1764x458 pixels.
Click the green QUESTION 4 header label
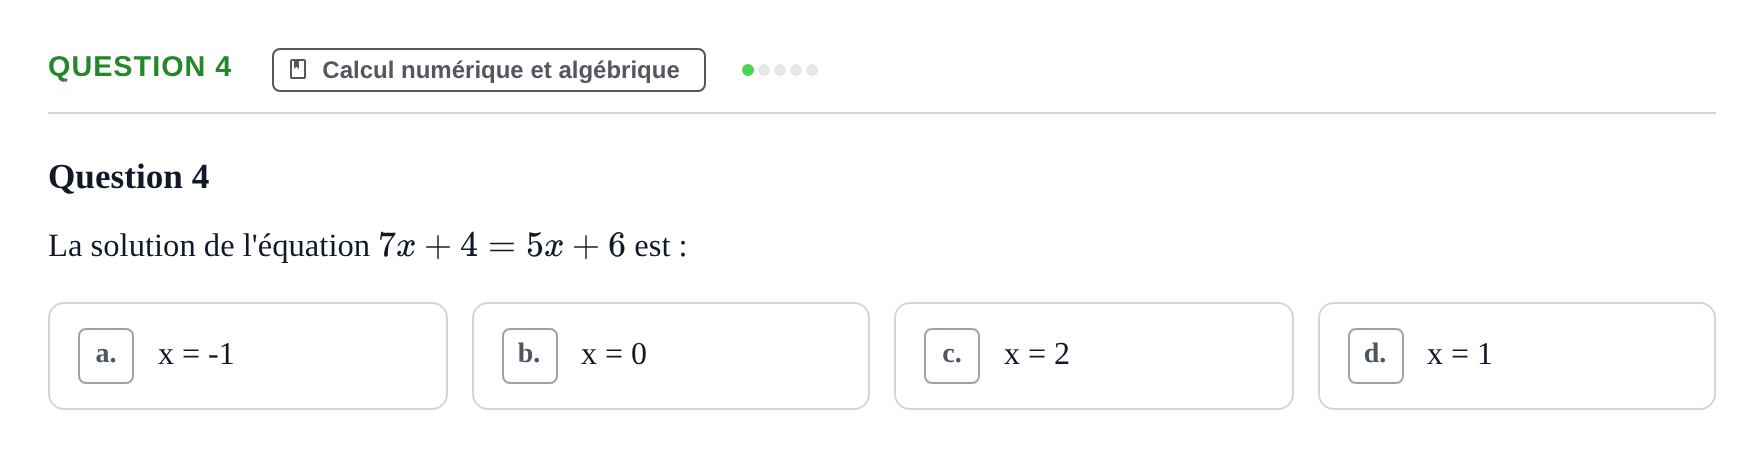tap(140, 67)
